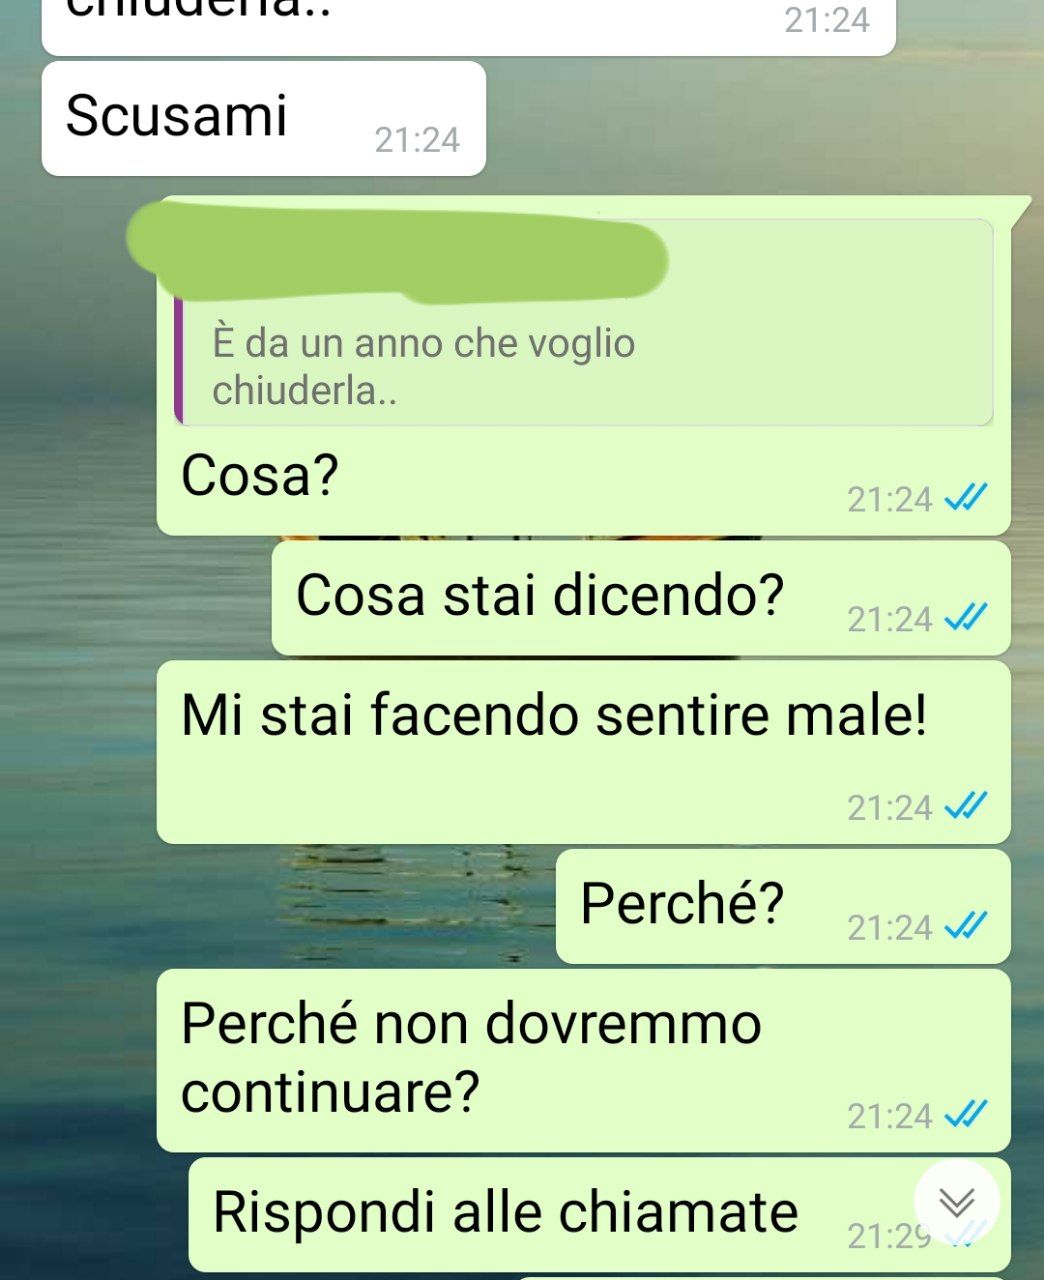Tap read ticks on 'Perché non dovremmo continuare?'
The width and height of the screenshot is (1044, 1280).
pos(966,1113)
